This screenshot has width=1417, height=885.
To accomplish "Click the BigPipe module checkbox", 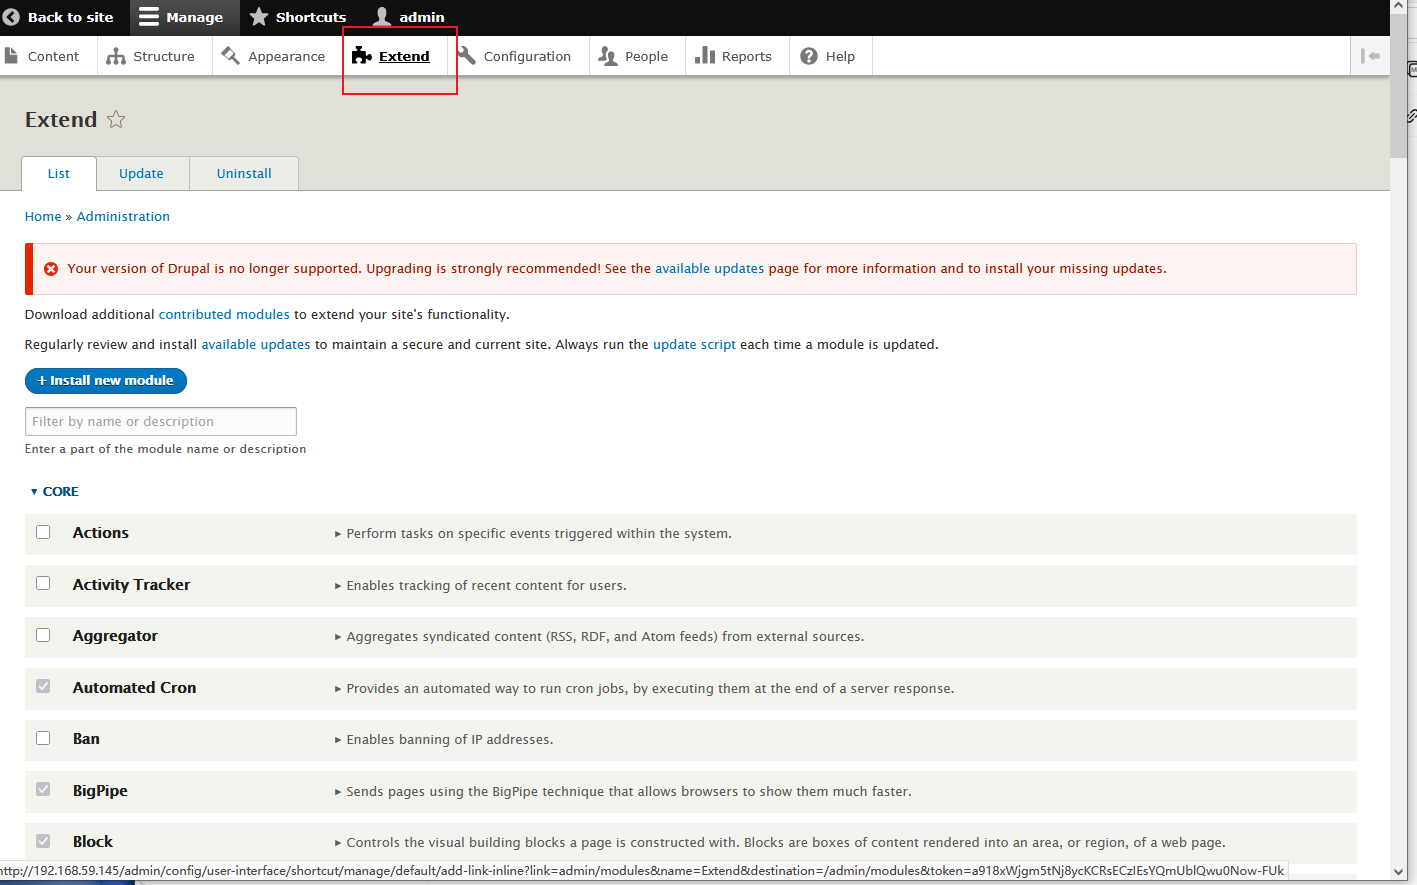I will (43, 789).
